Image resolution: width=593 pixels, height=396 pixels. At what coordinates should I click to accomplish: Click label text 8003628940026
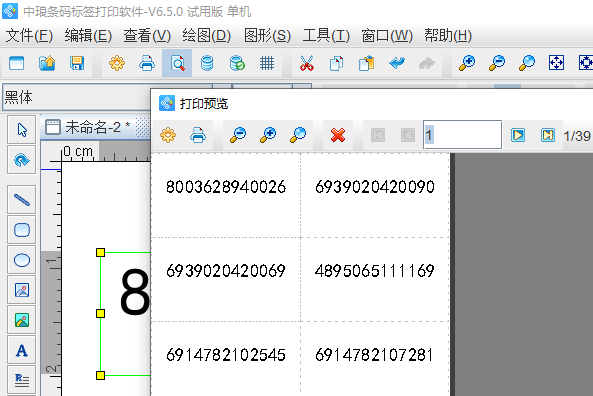click(x=226, y=187)
